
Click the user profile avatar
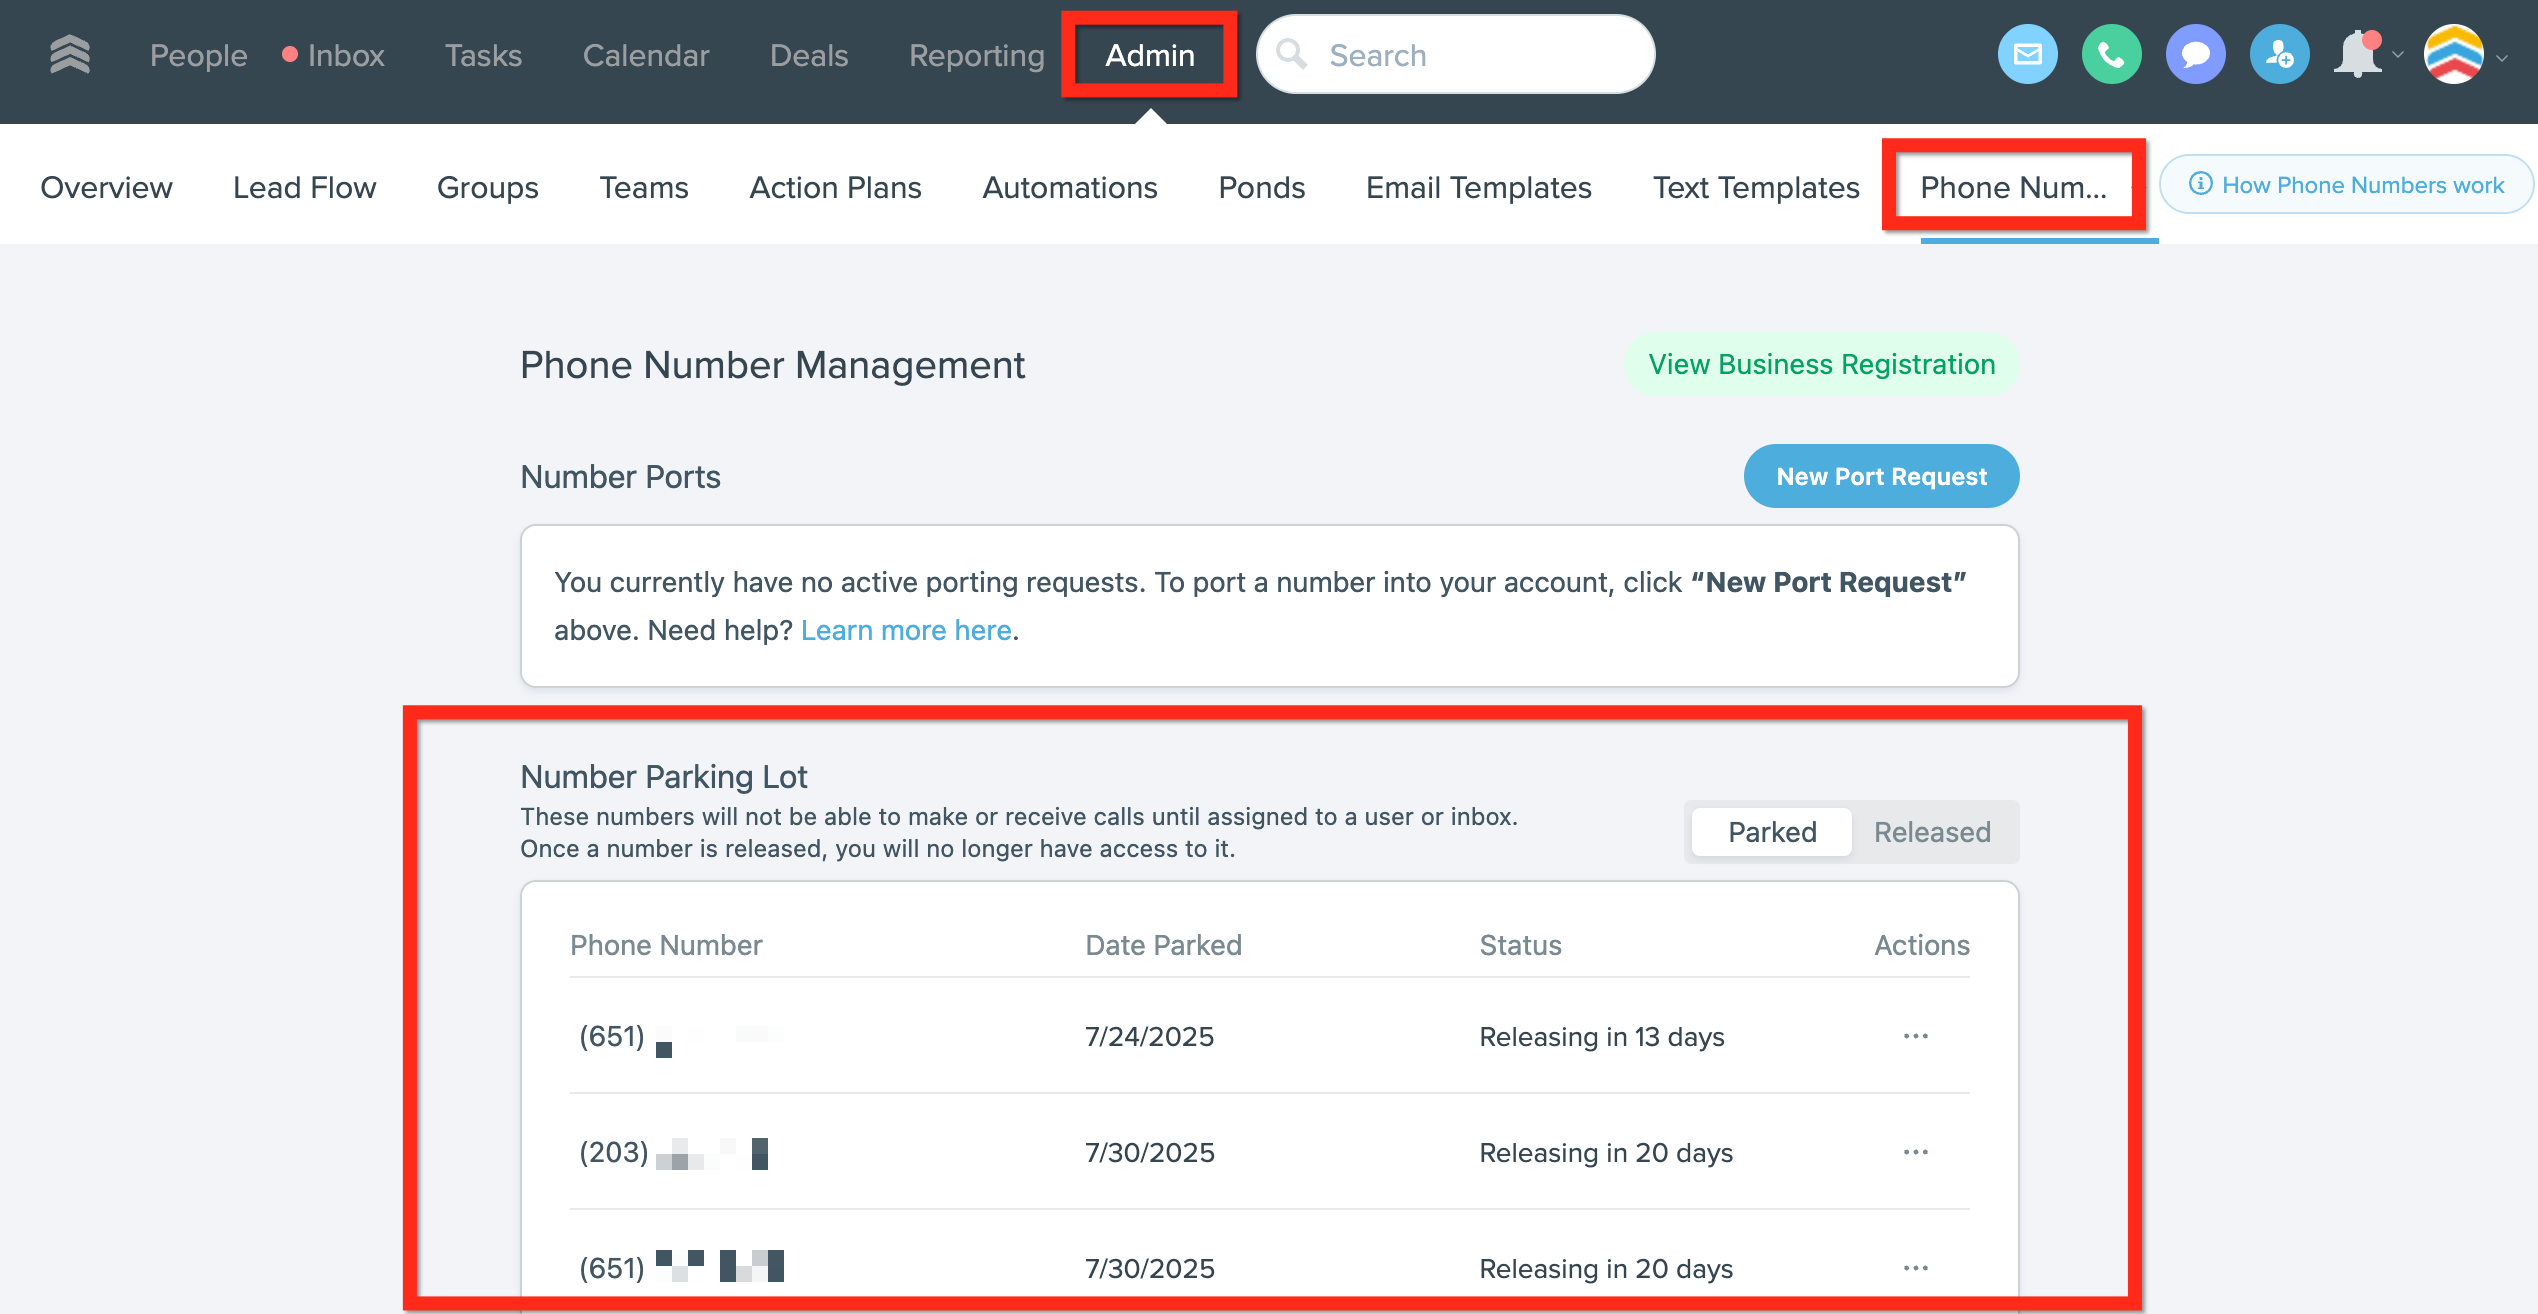point(2453,55)
